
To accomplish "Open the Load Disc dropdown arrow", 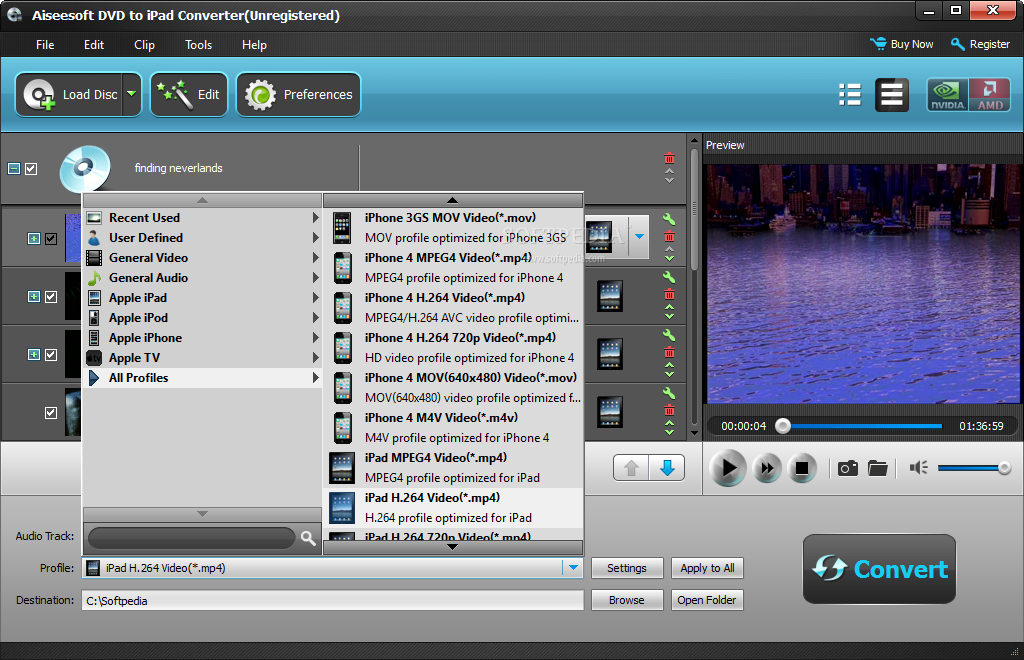I will [x=132, y=95].
